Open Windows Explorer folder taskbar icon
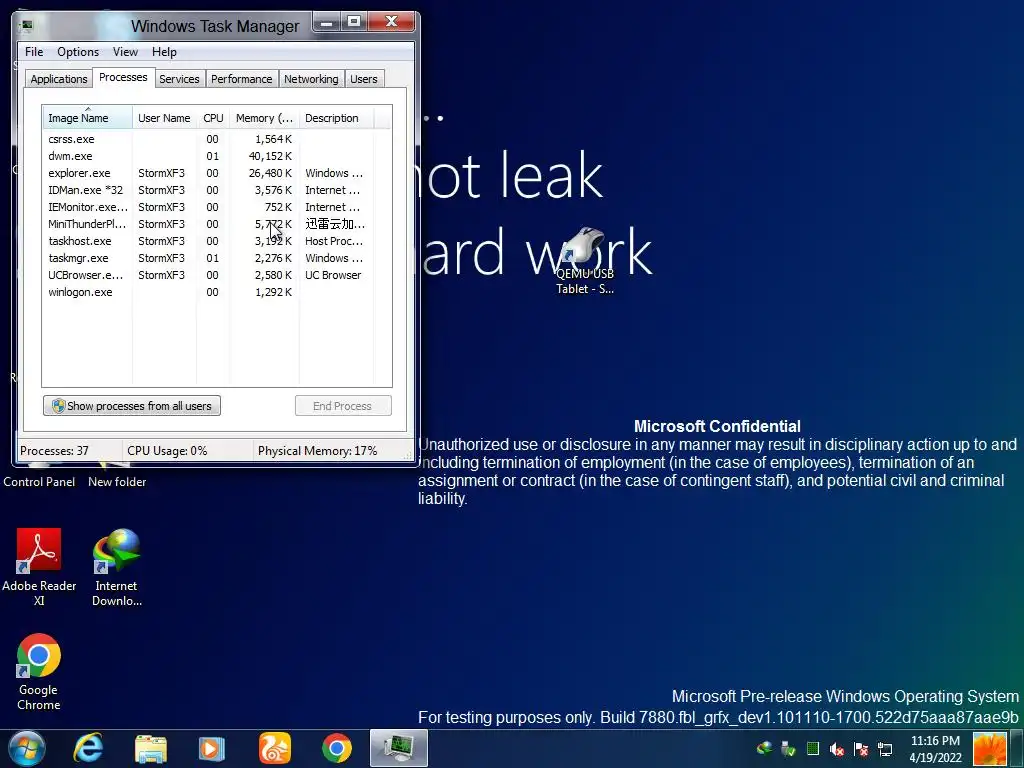This screenshot has width=1024, height=768. (x=151, y=748)
